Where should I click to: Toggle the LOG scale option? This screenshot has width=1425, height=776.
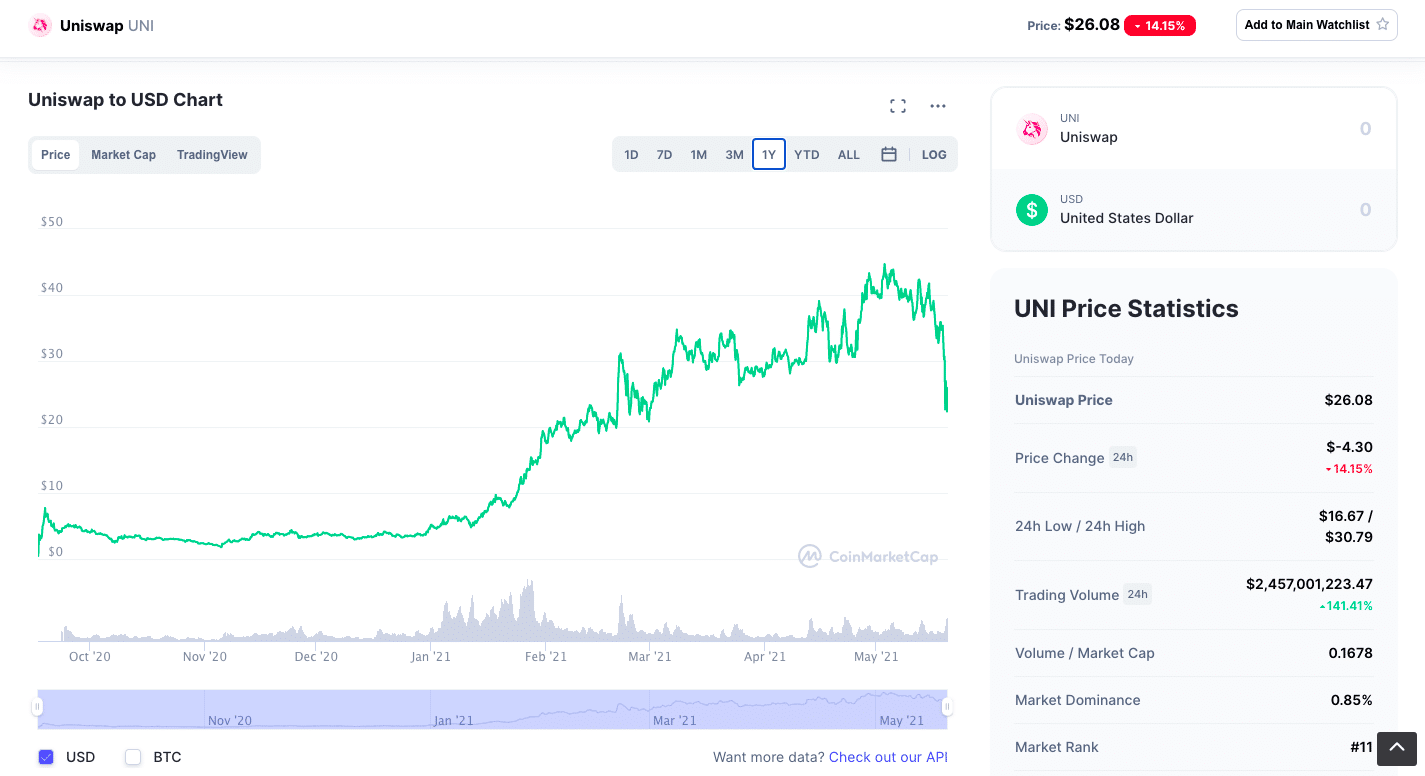934,155
